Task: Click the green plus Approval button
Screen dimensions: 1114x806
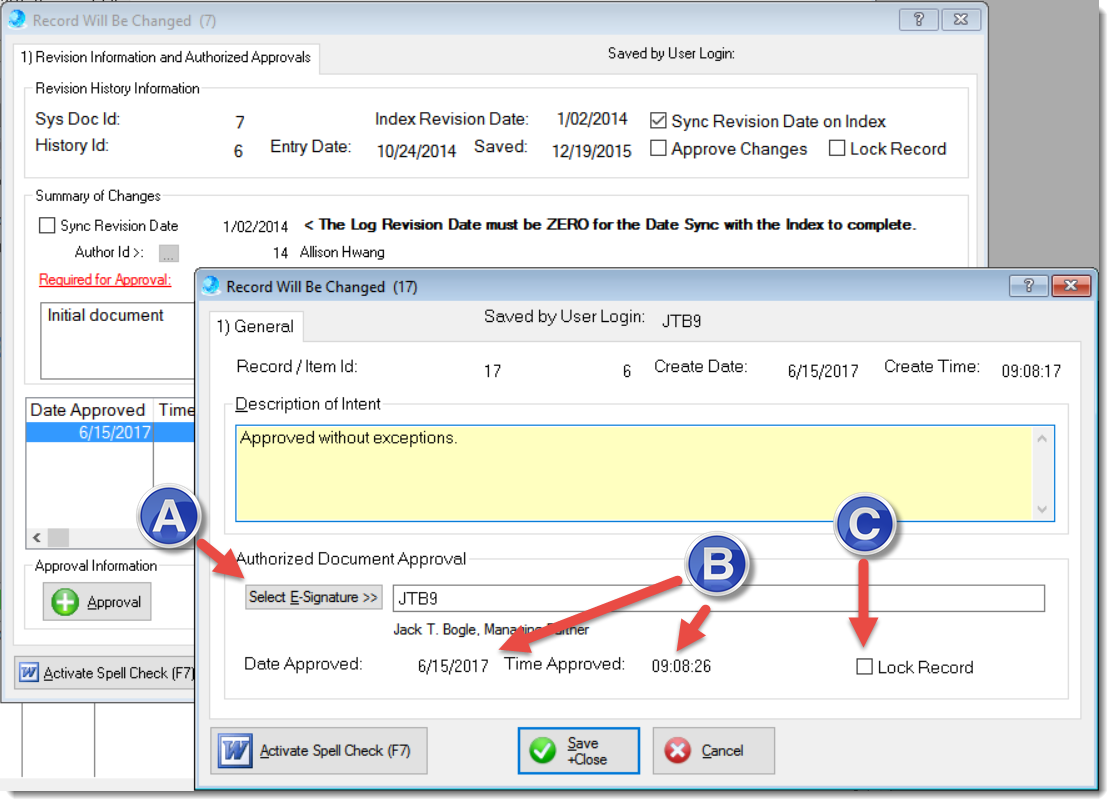Action: [97, 602]
